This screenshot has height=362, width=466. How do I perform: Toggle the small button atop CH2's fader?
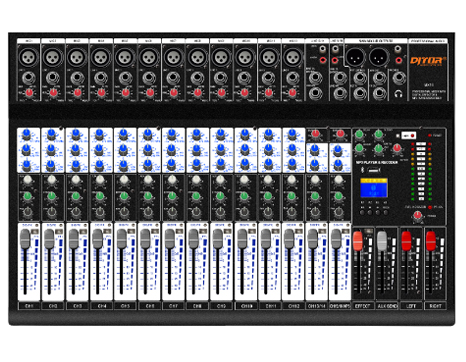pos(59,231)
